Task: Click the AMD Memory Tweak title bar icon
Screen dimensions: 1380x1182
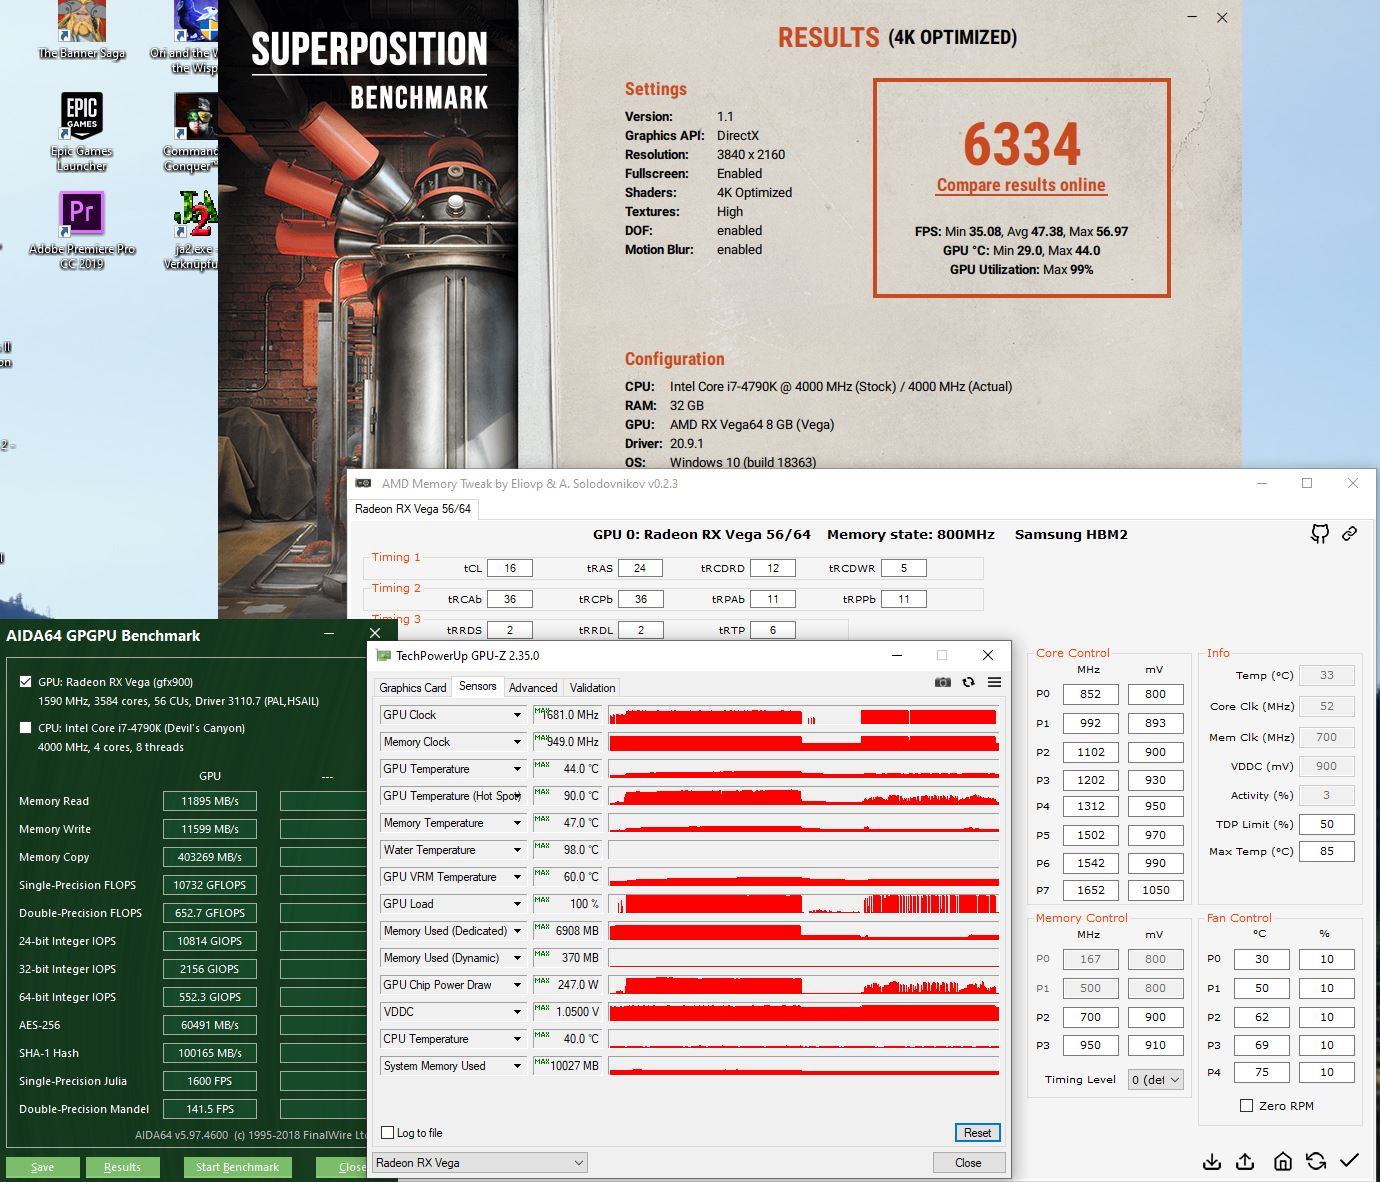Action: 363,483
